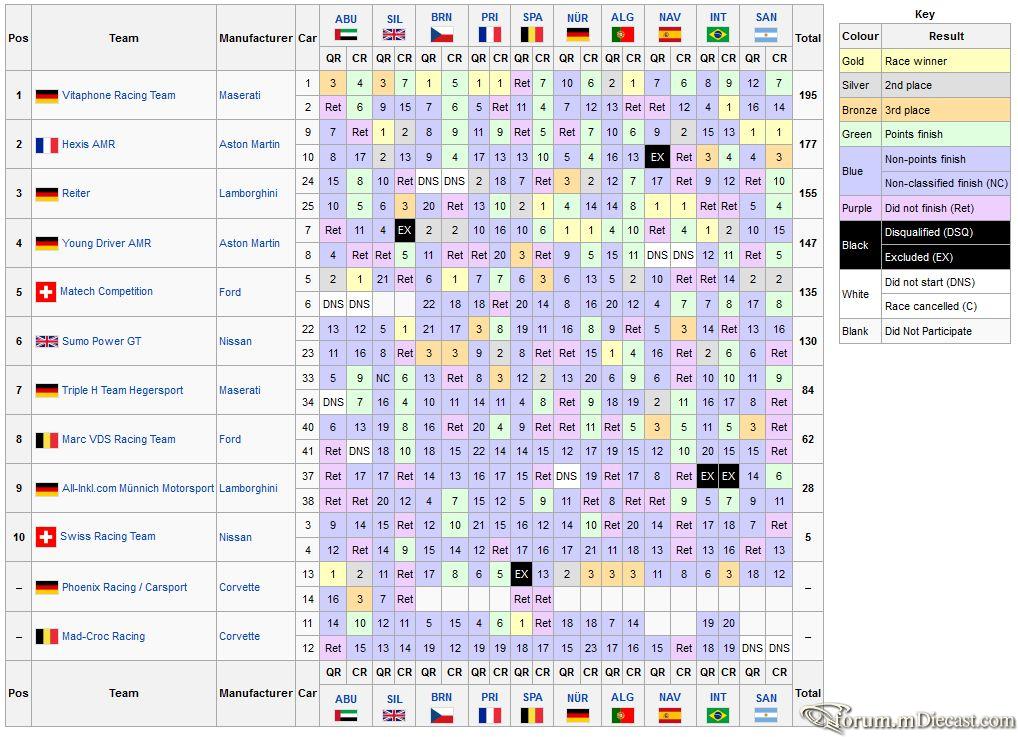This screenshot has height=737, width=1018.
Task: Open the SIL round link in top header
Action: click(394, 19)
